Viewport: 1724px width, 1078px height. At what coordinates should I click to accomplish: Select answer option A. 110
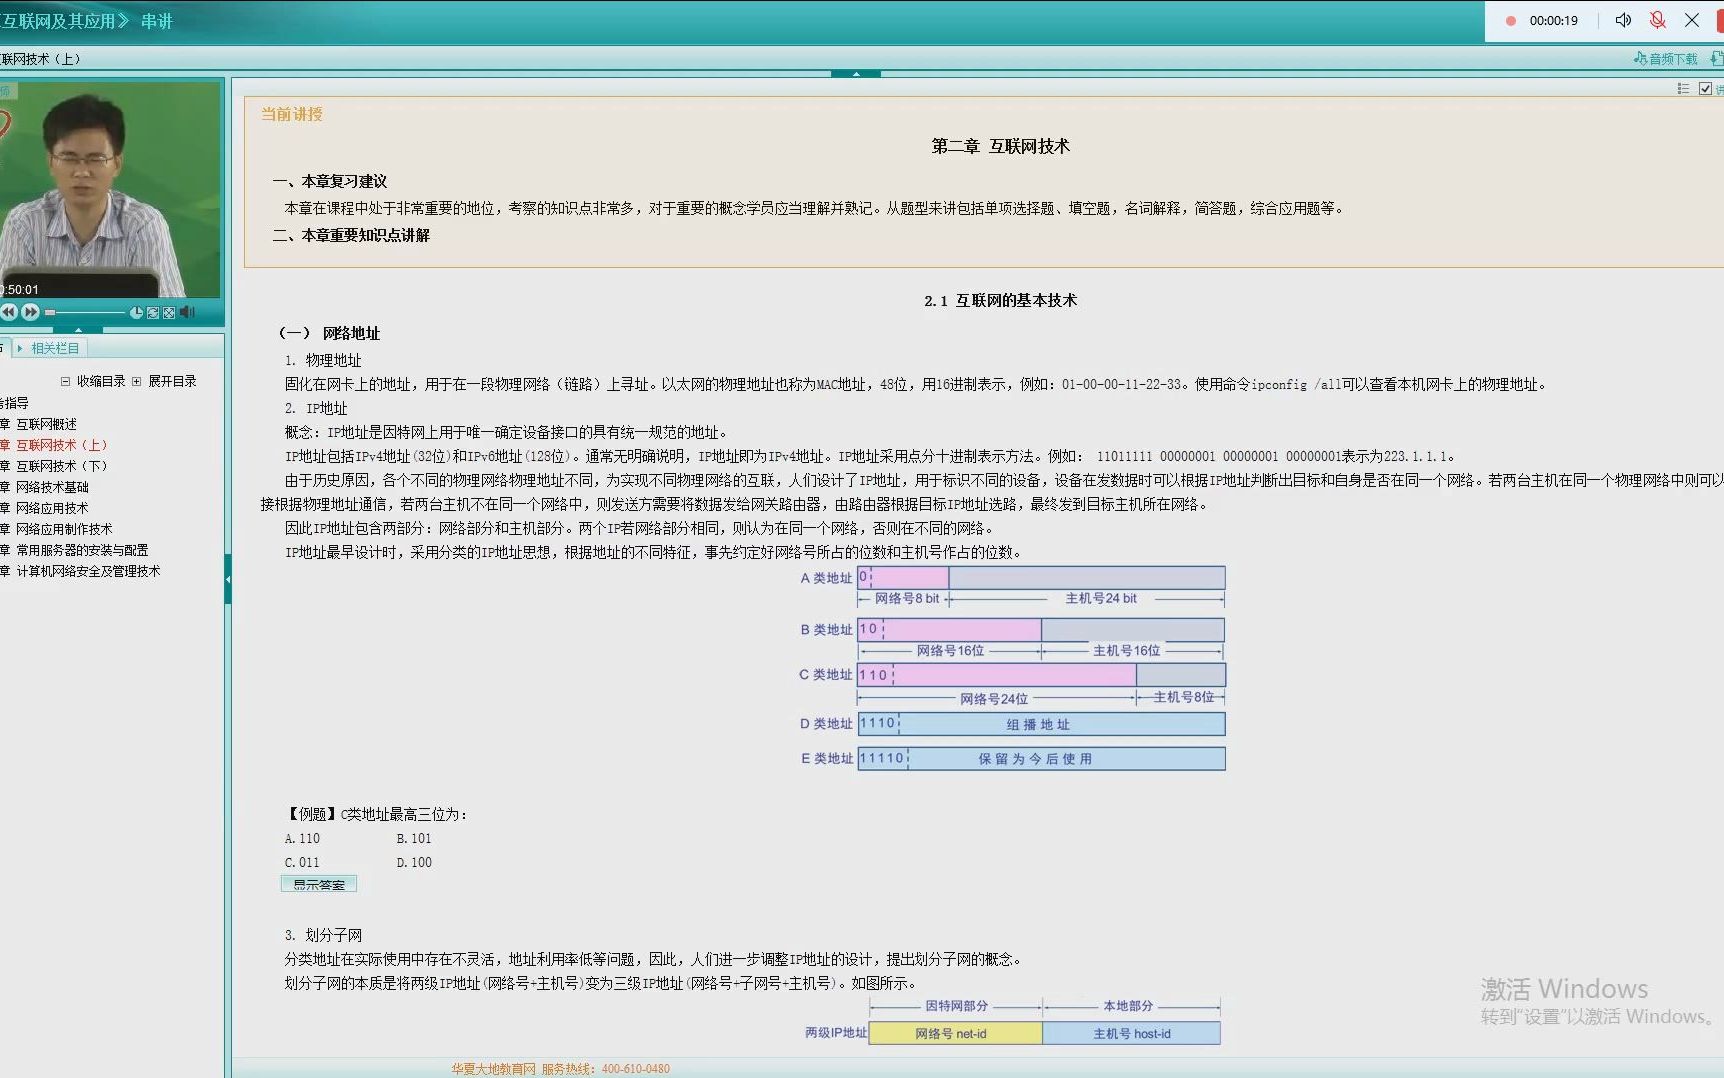click(302, 839)
